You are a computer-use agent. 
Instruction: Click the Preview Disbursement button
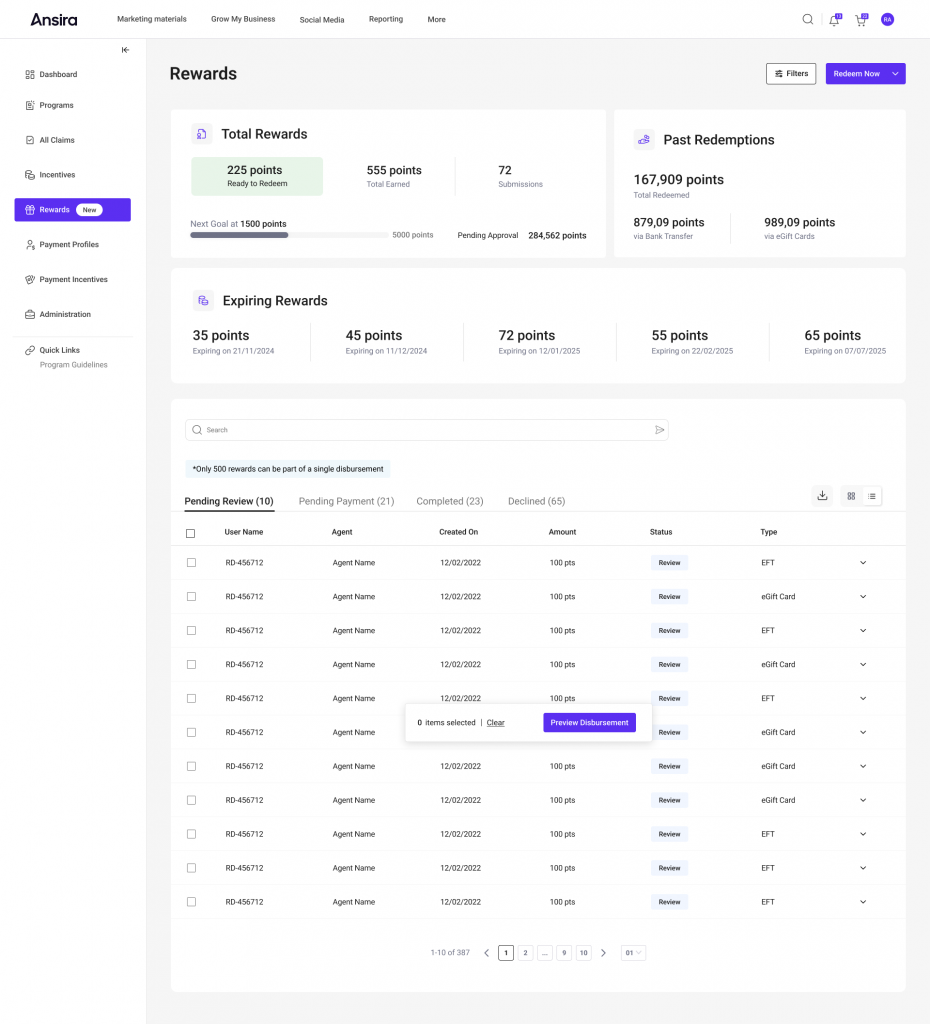(x=589, y=722)
